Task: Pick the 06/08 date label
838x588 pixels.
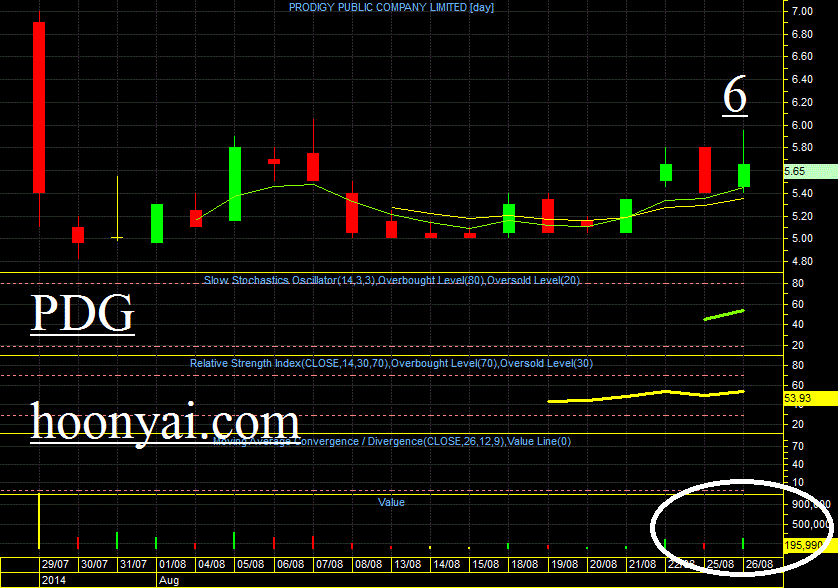Action: (x=290, y=564)
